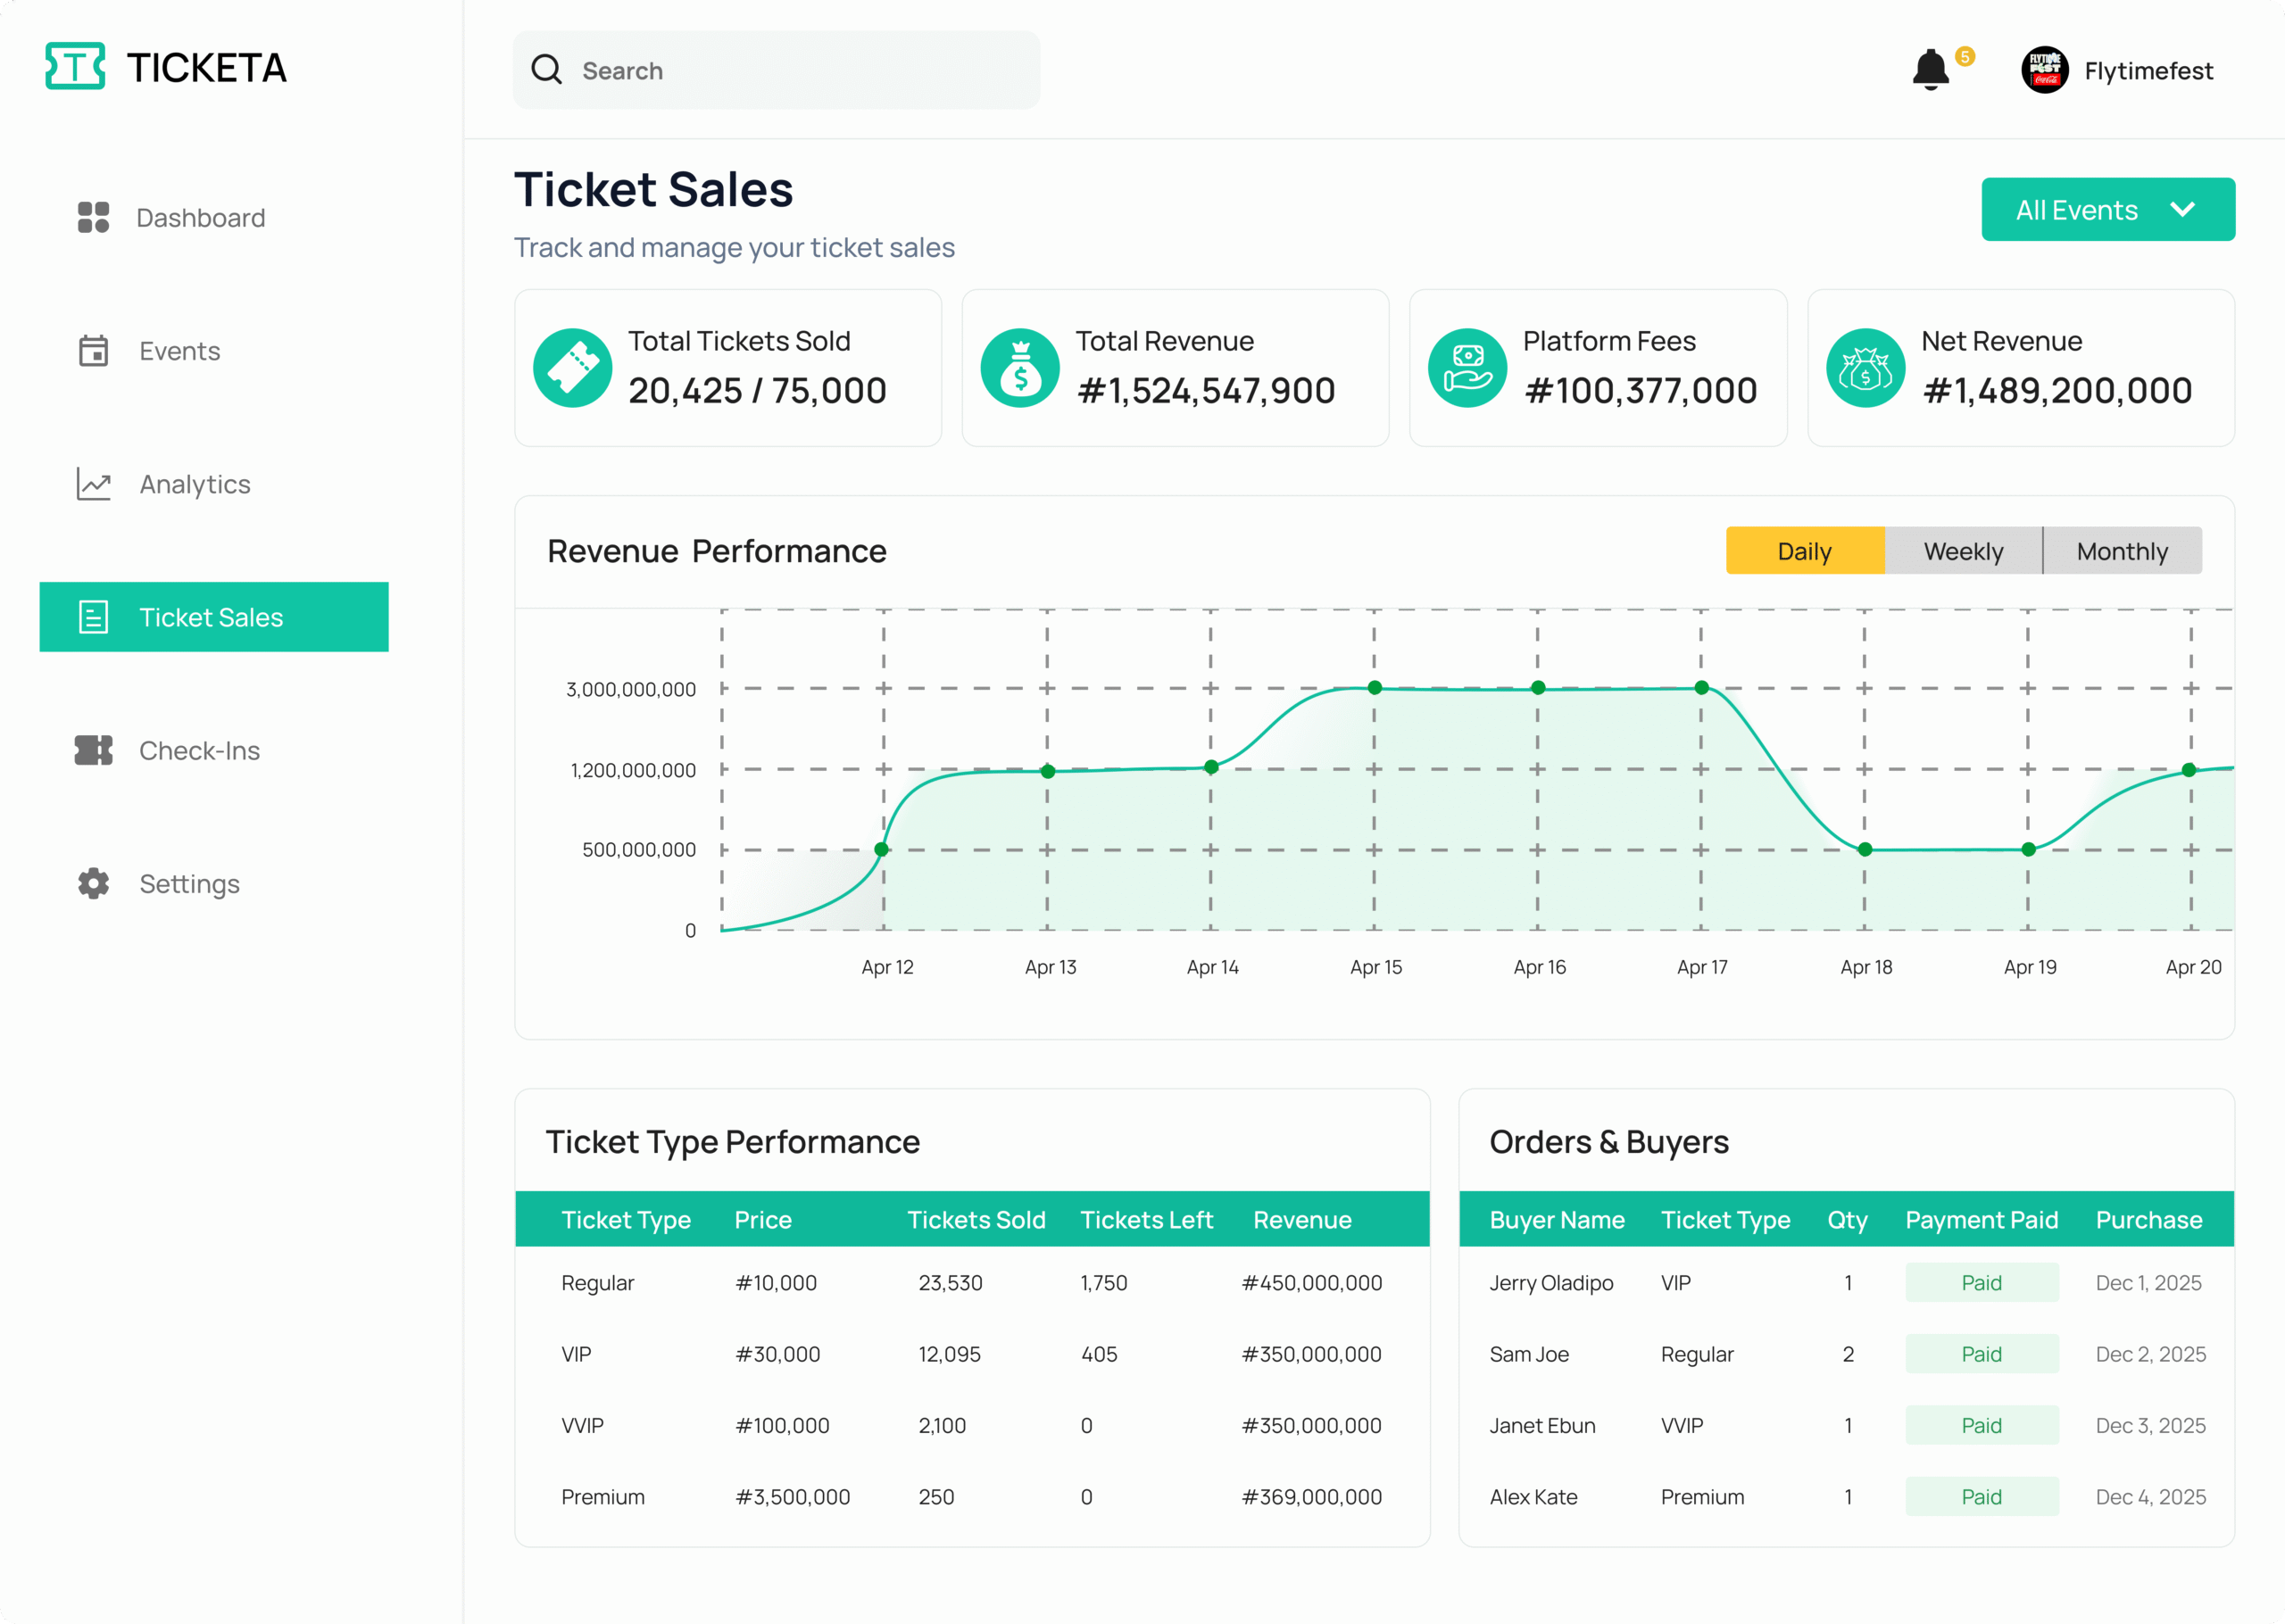Click the #369,000,000 revenue cell

(x=1311, y=1497)
